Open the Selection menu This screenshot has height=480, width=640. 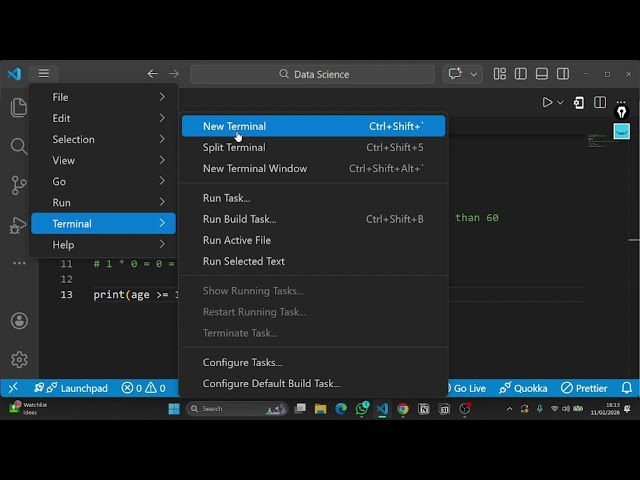(103, 139)
